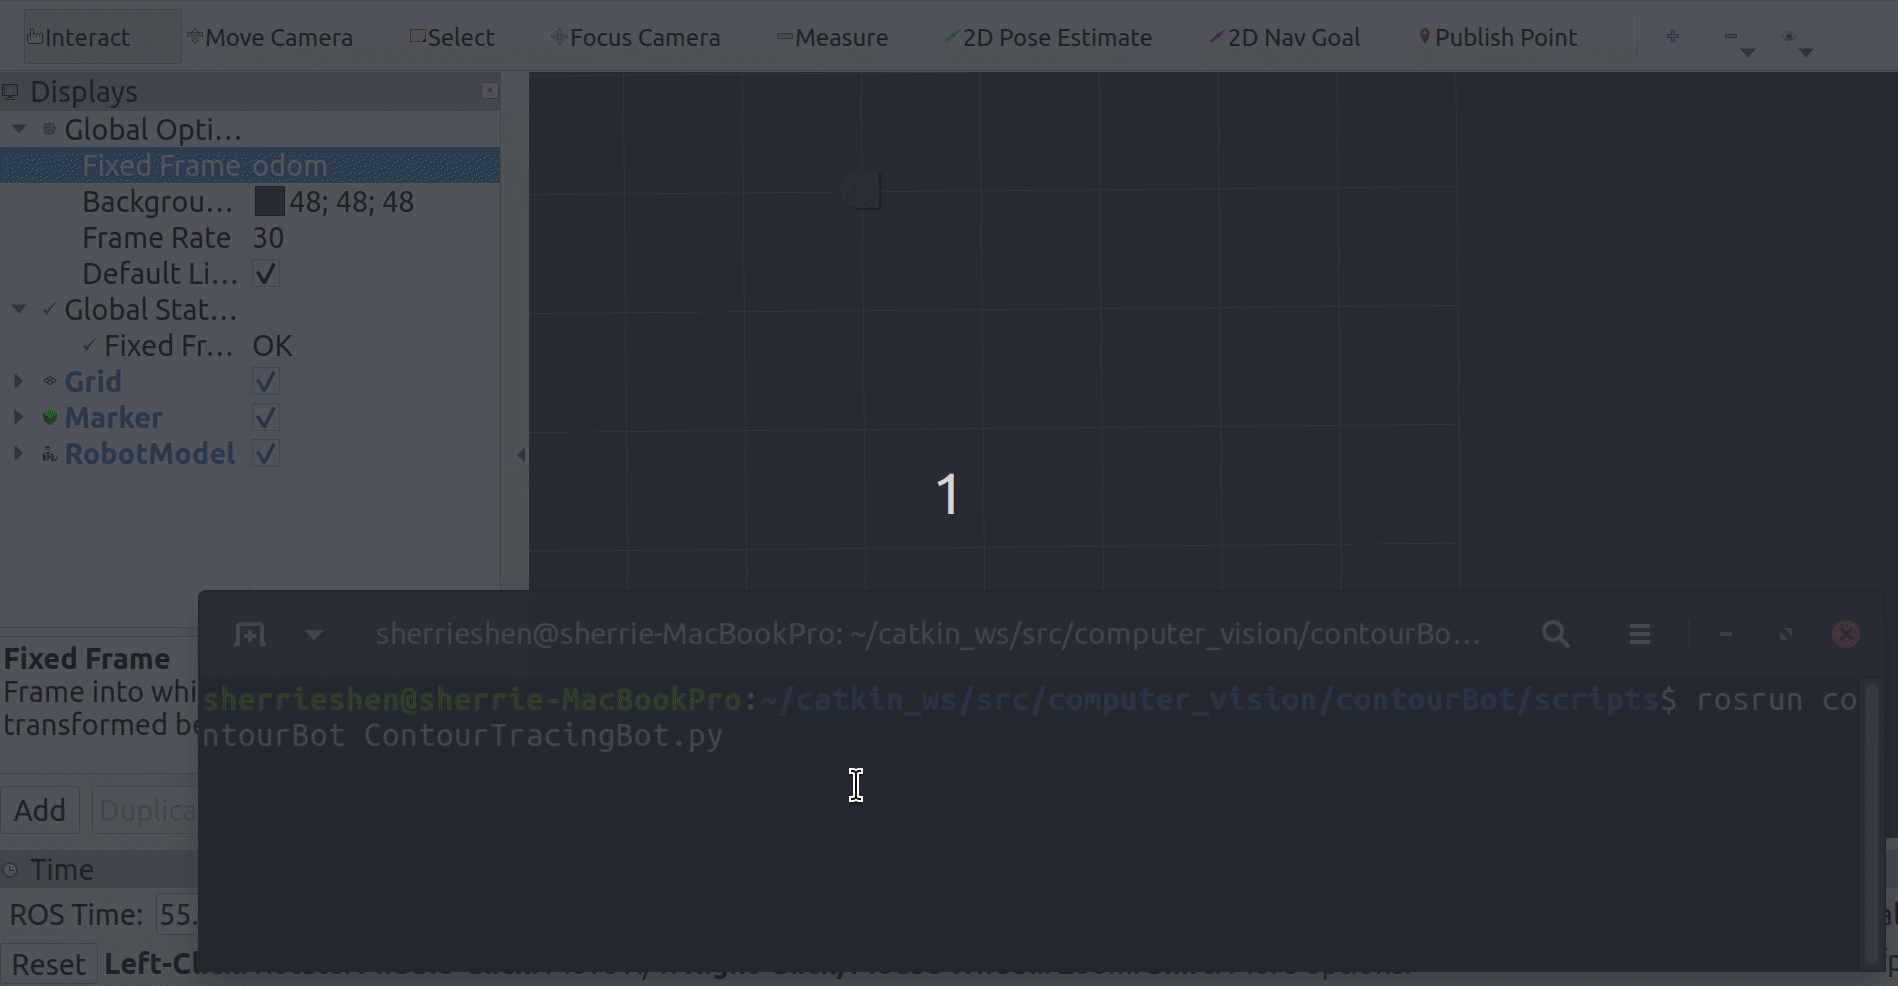Activate 2D Pose Estimate tool
This screenshot has width=1898, height=986.
[1048, 38]
